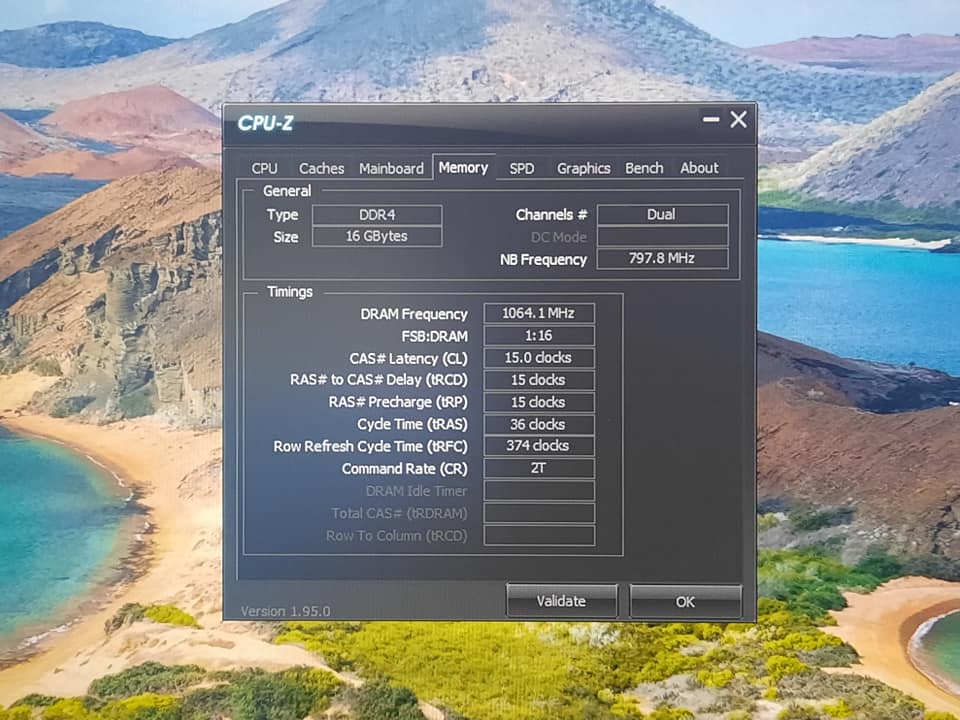Show the About tab
Screen dimensions: 960x720
point(699,168)
